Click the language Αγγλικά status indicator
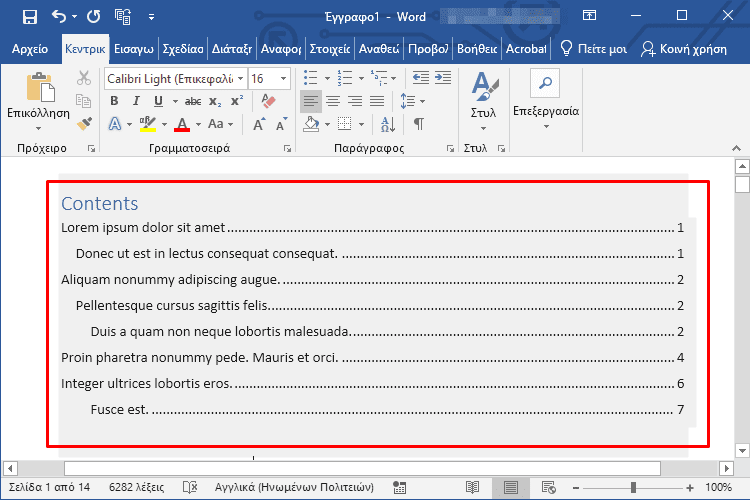The height and width of the screenshot is (500, 750). [x=294, y=488]
